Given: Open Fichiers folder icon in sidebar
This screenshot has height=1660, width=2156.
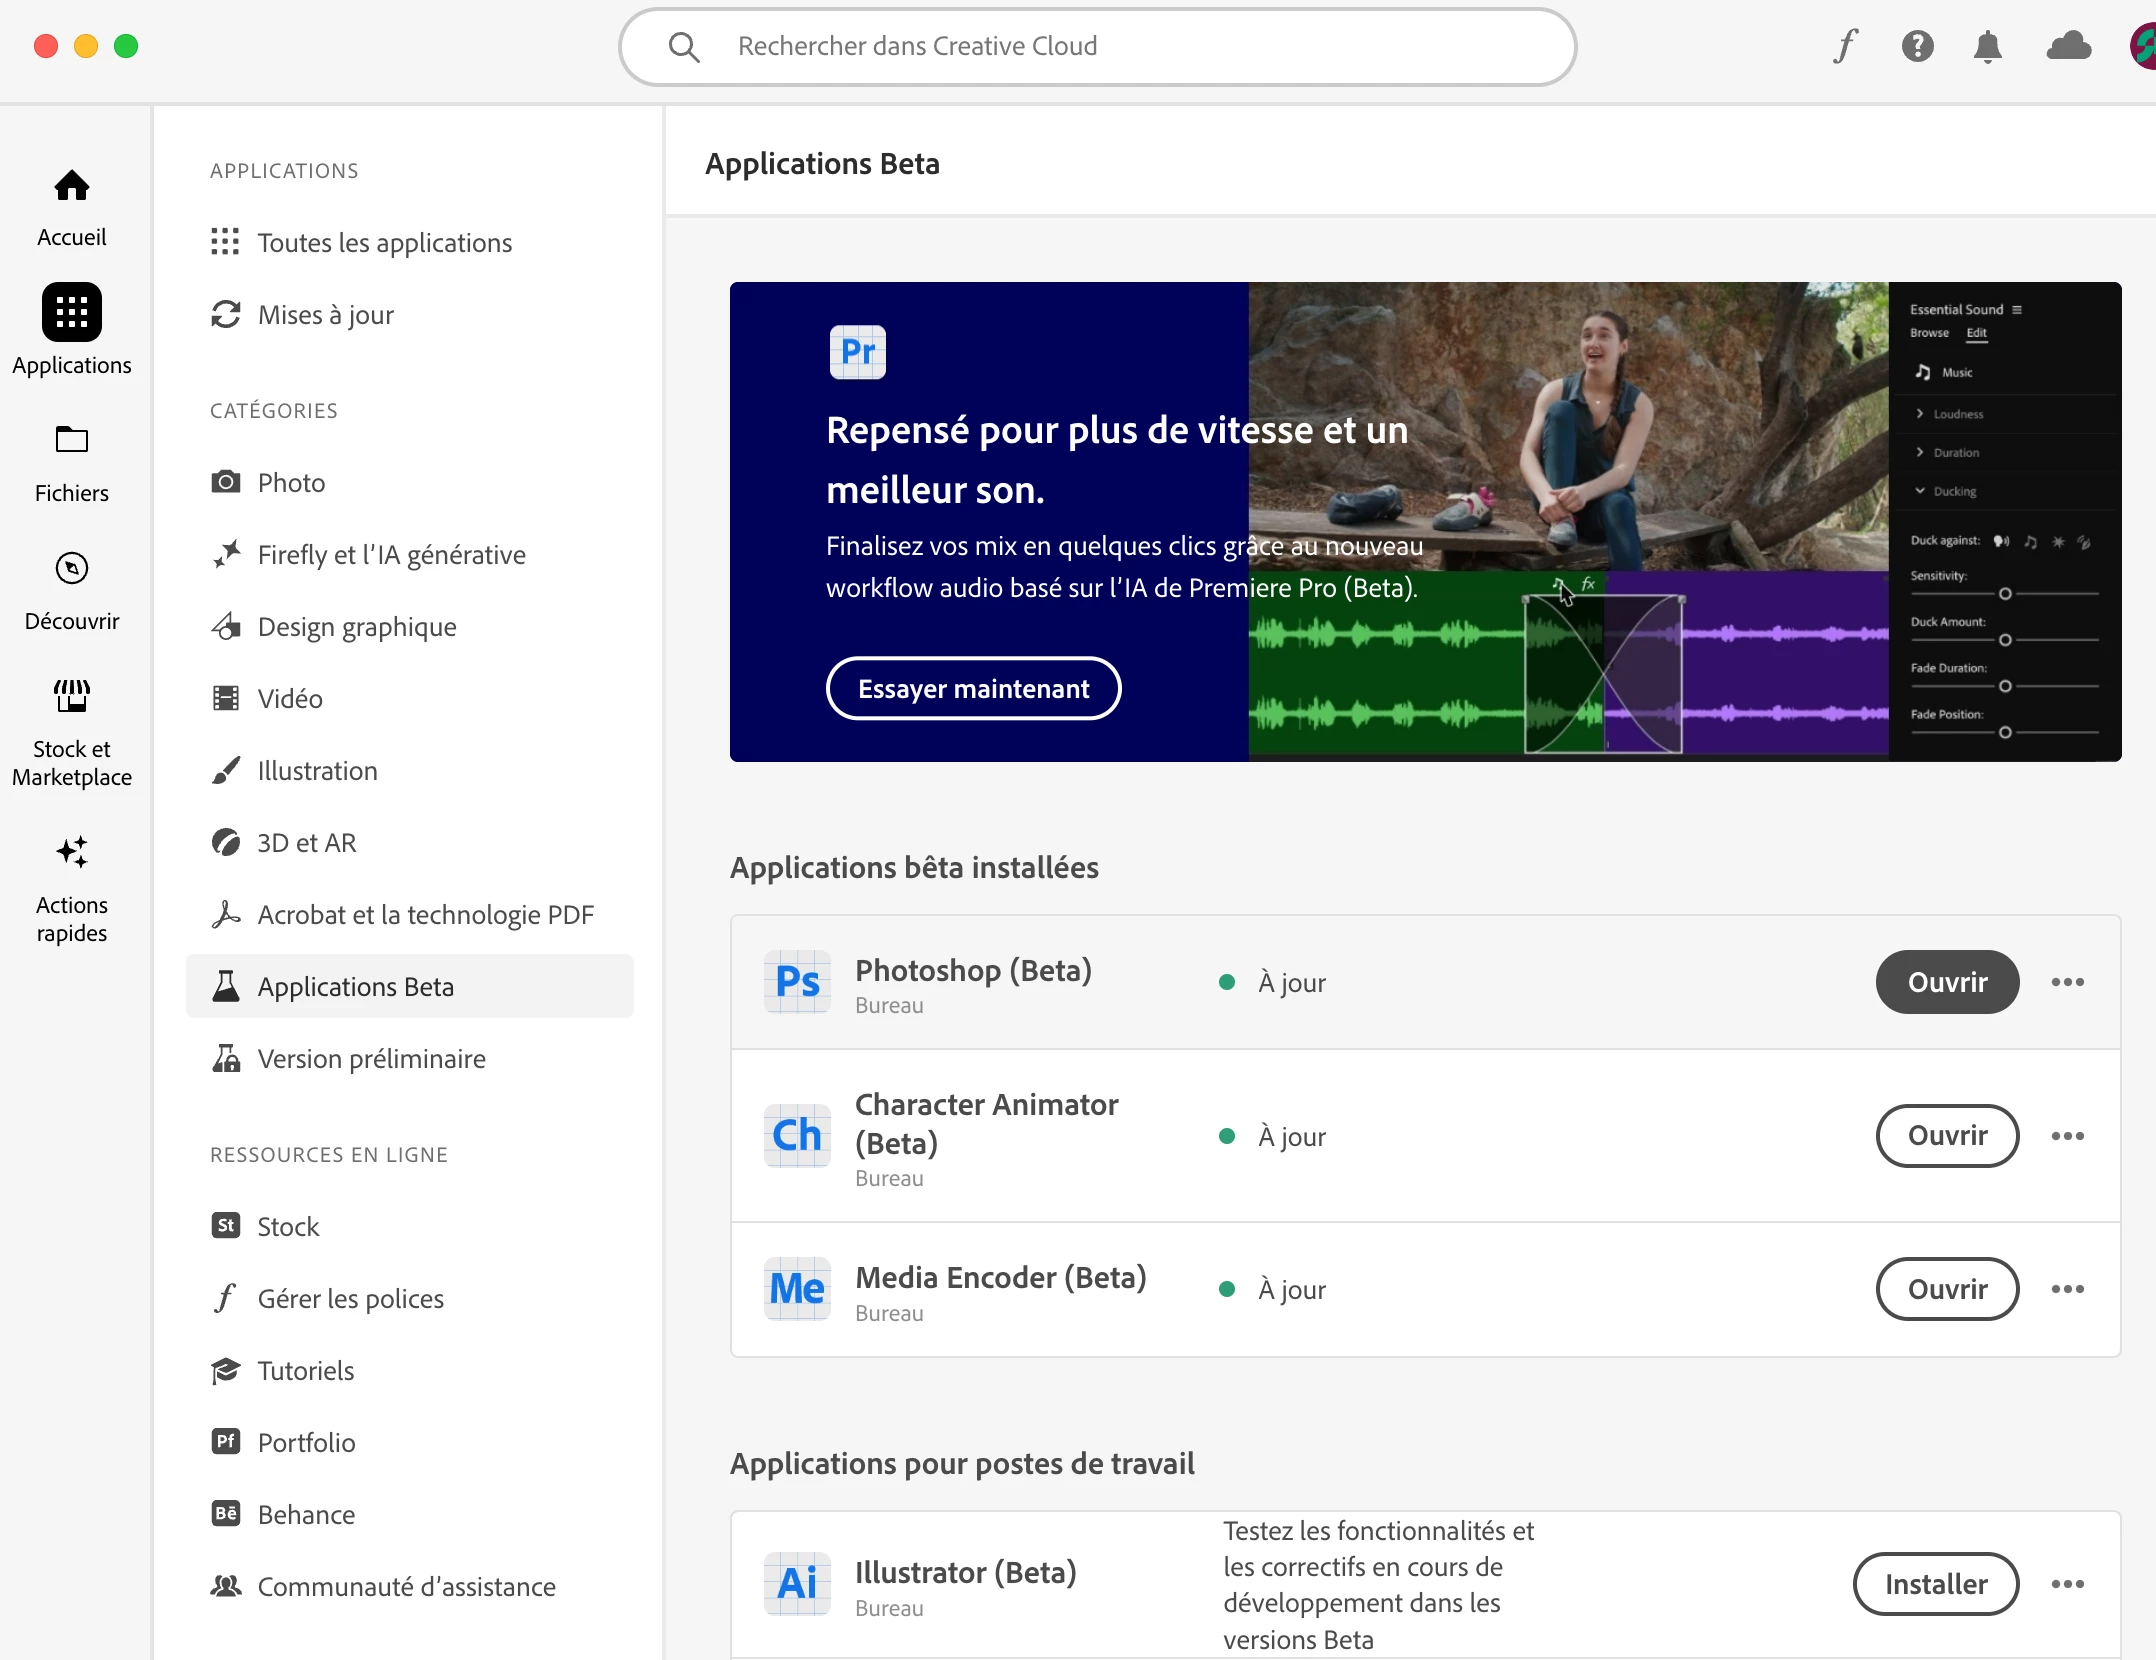Looking at the screenshot, I should point(71,440).
